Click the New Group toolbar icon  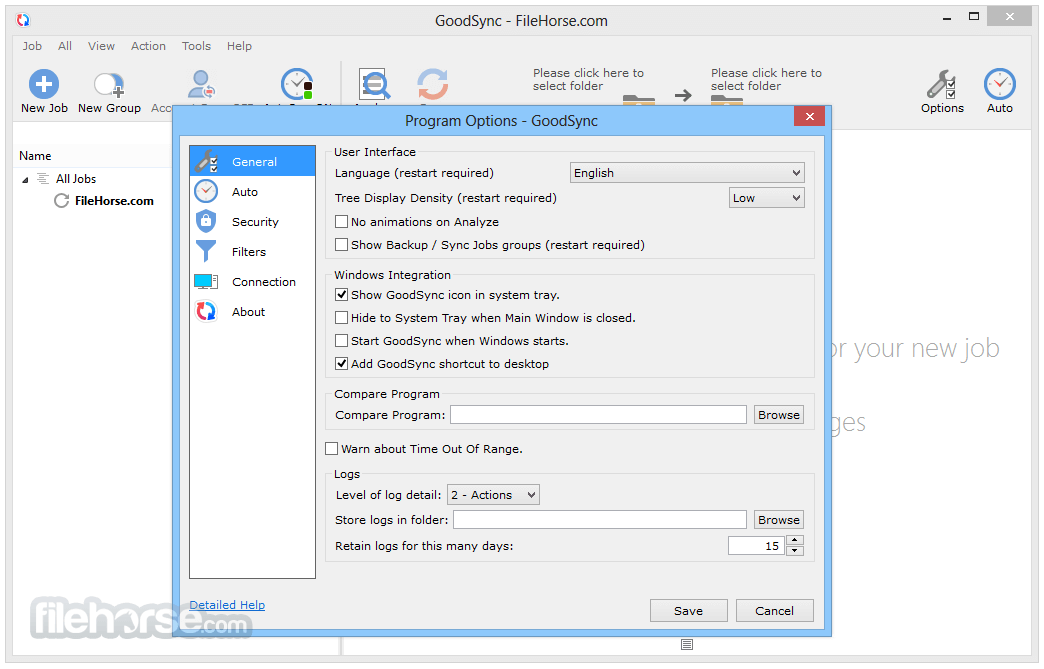(109, 84)
